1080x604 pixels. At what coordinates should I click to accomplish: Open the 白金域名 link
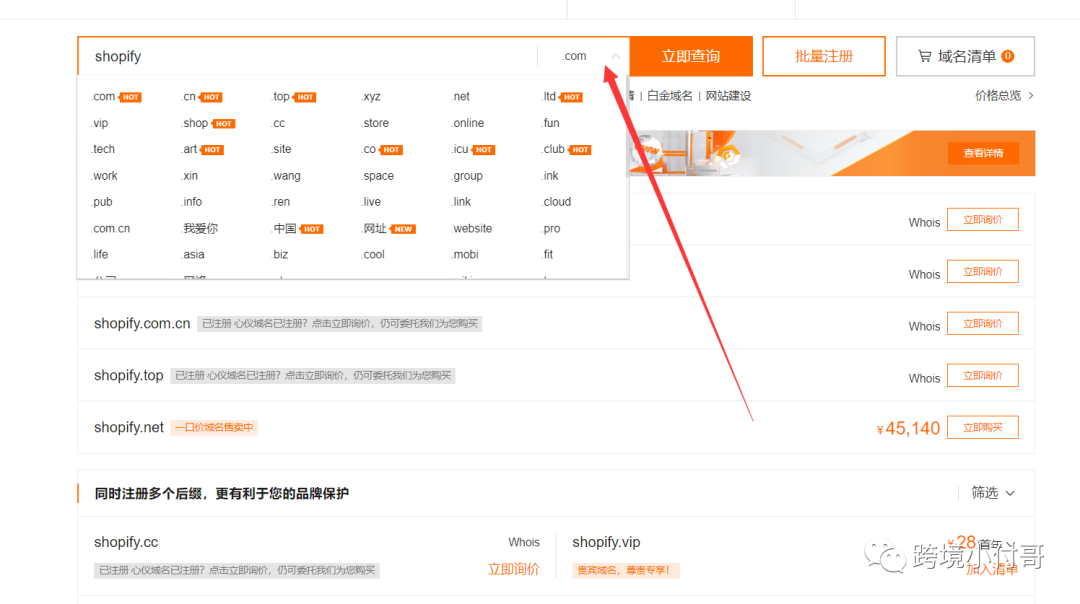669,96
